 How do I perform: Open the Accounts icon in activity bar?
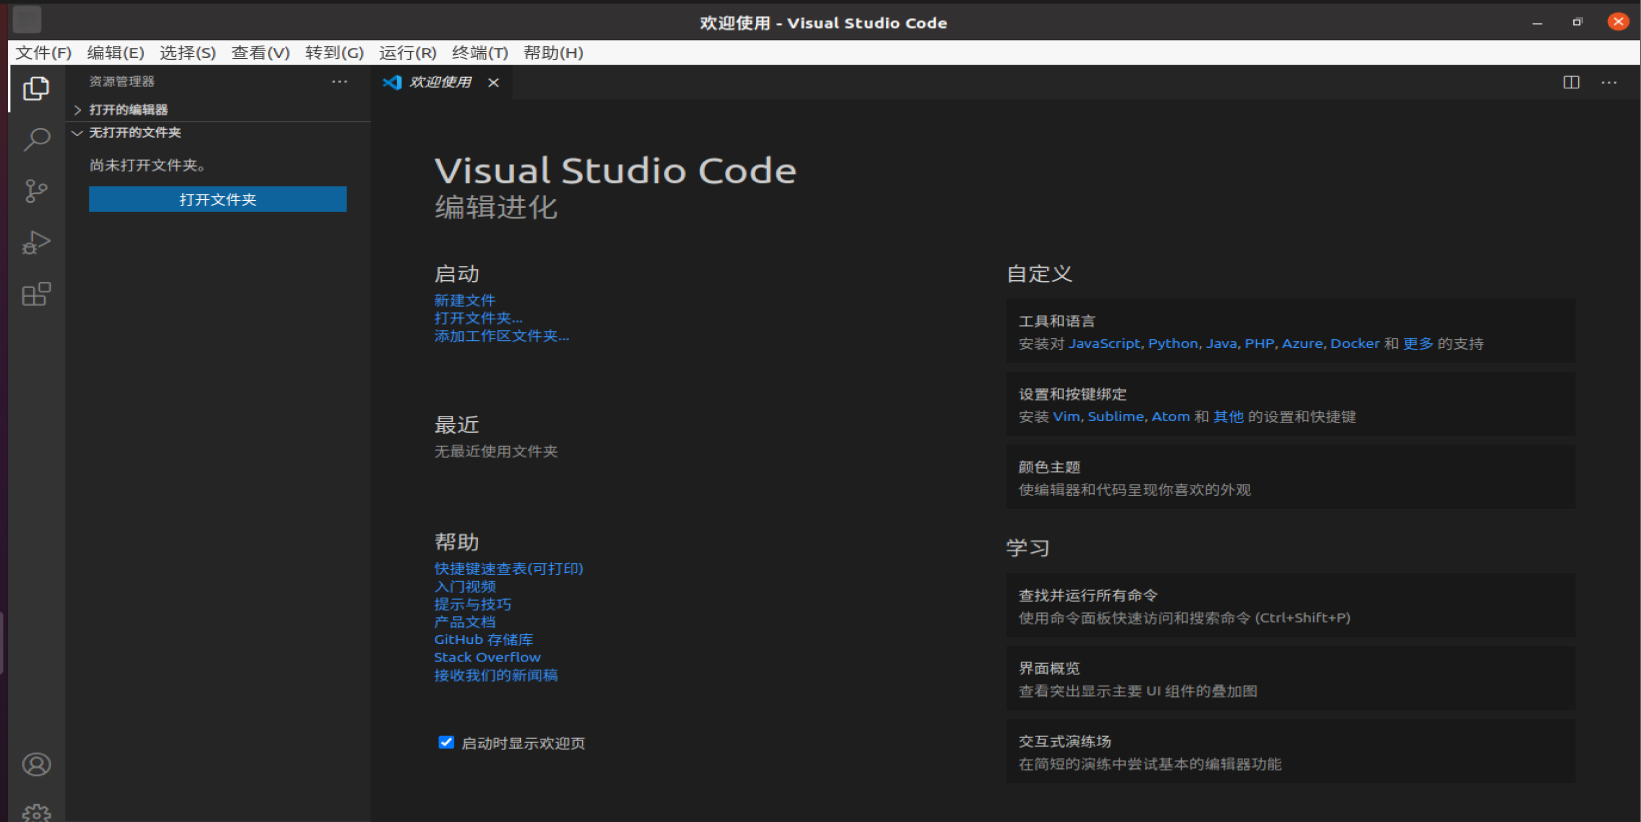(36, 765)
